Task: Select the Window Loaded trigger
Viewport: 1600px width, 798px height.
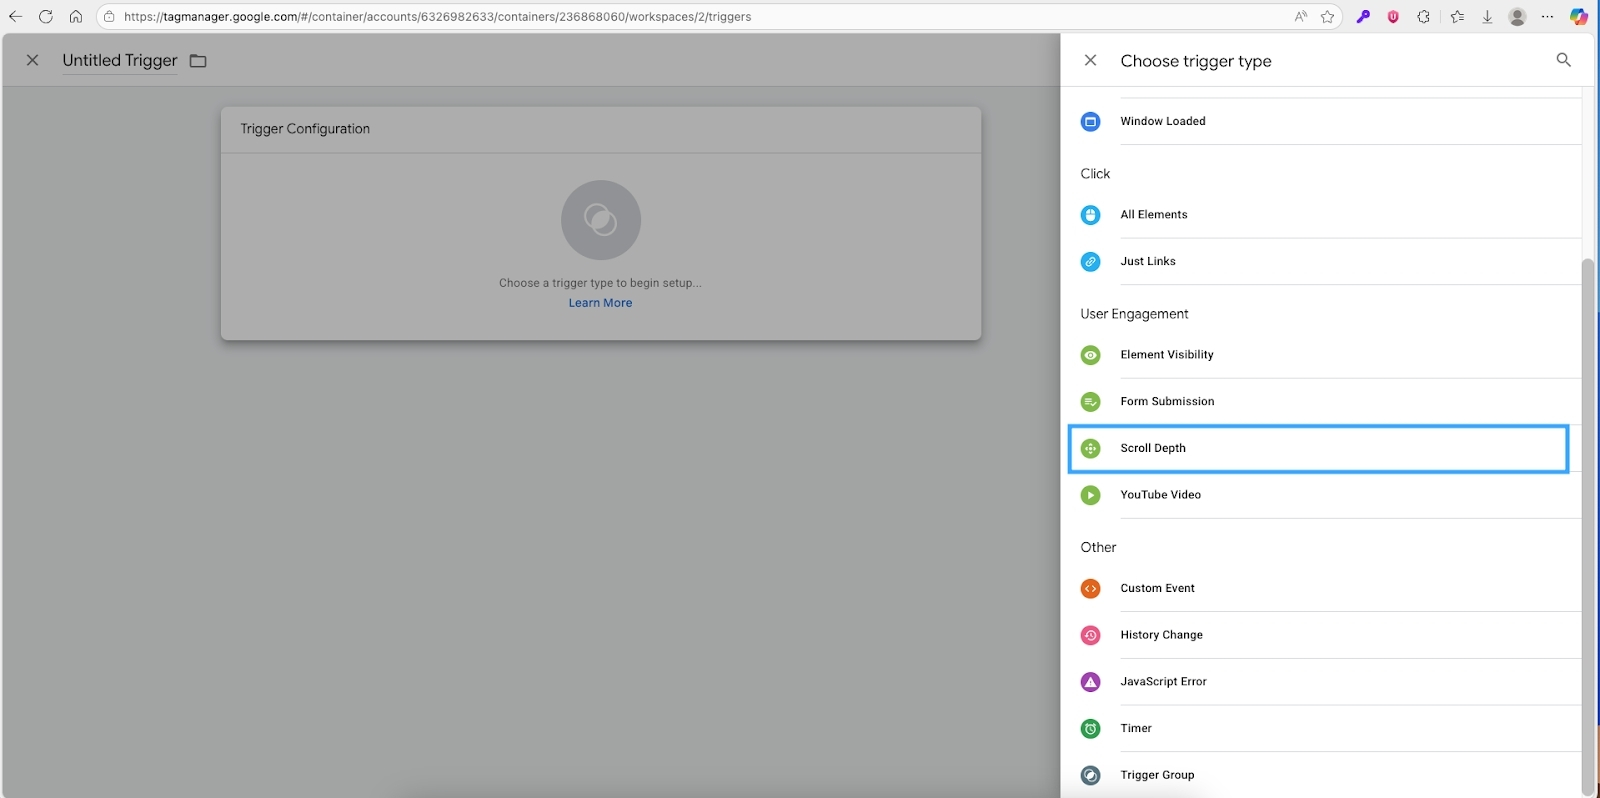Action: point(1162,121)
